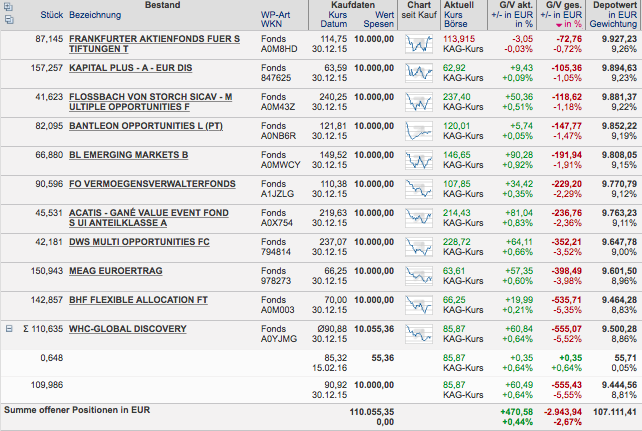The width and height of the screenshot is (642, 431).
Task: Open chart thumbnail for MEAG Euroertrag
Action: (x=419, y=276)
